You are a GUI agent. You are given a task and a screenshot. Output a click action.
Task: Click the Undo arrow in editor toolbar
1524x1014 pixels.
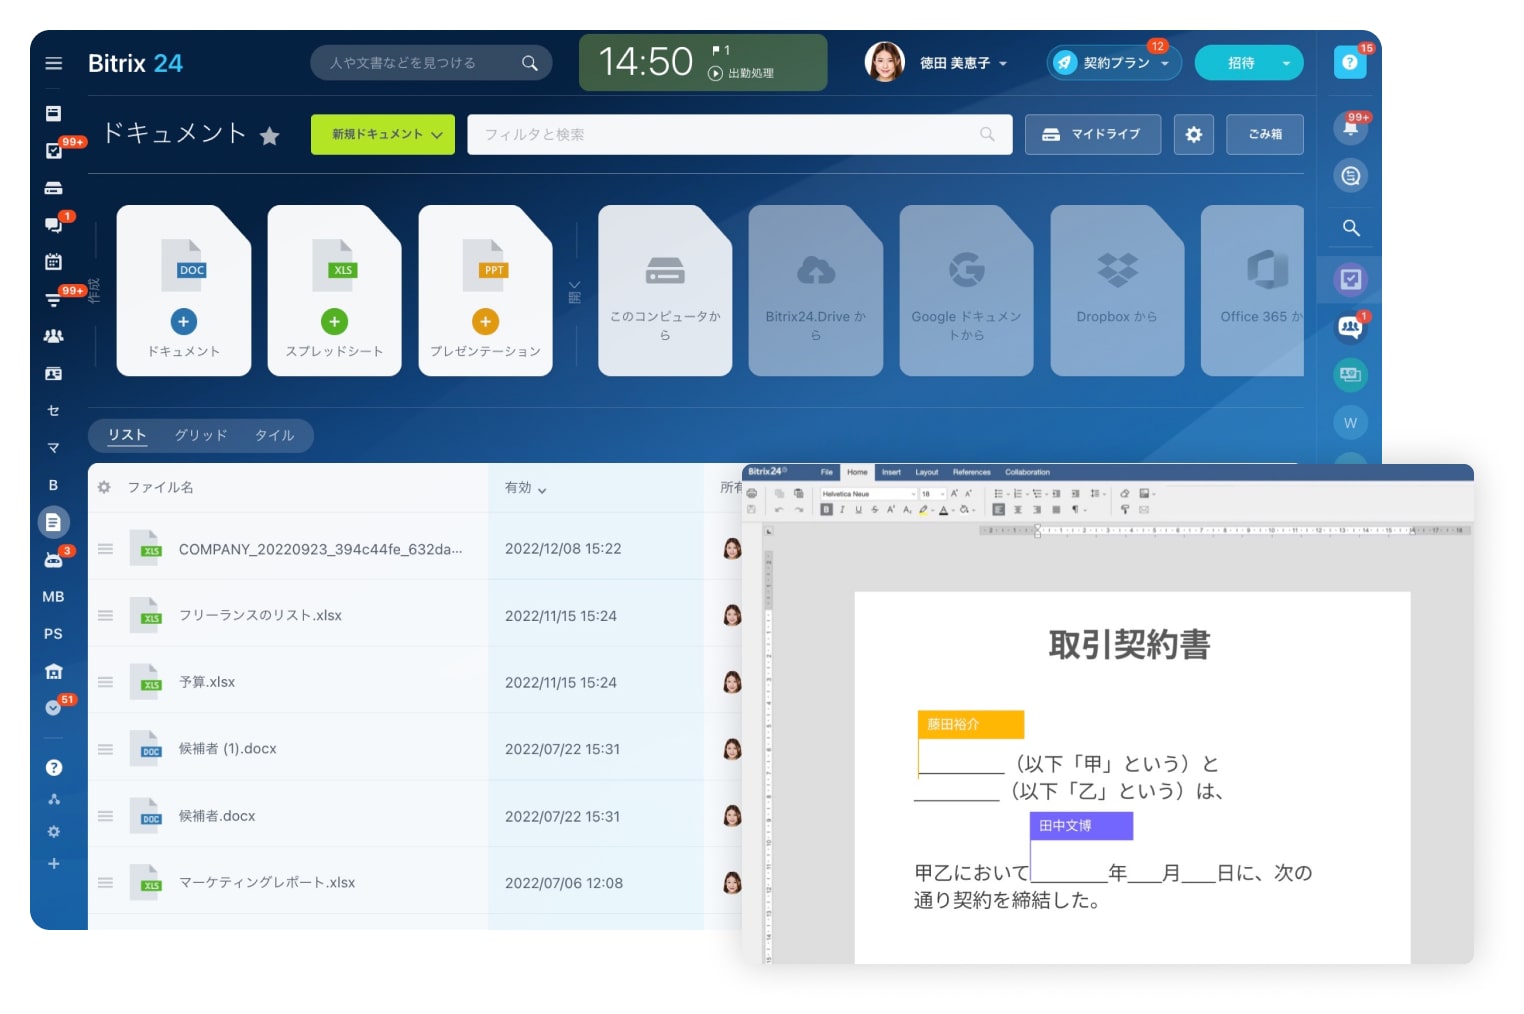click(x=779, y=510)
